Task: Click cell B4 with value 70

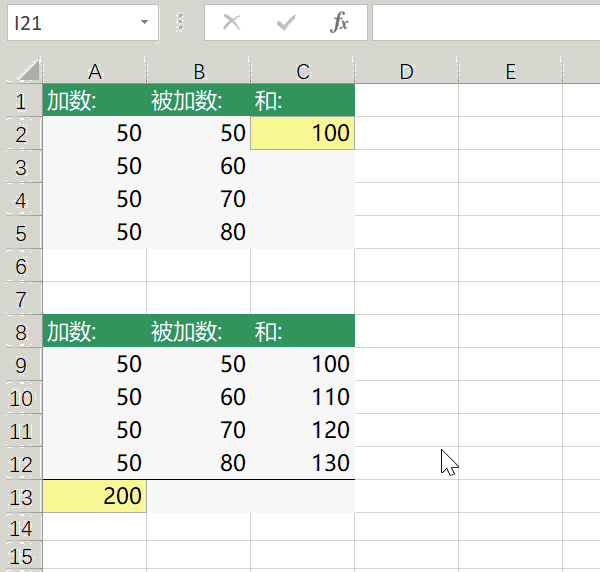Action: (x=199, y=199)
